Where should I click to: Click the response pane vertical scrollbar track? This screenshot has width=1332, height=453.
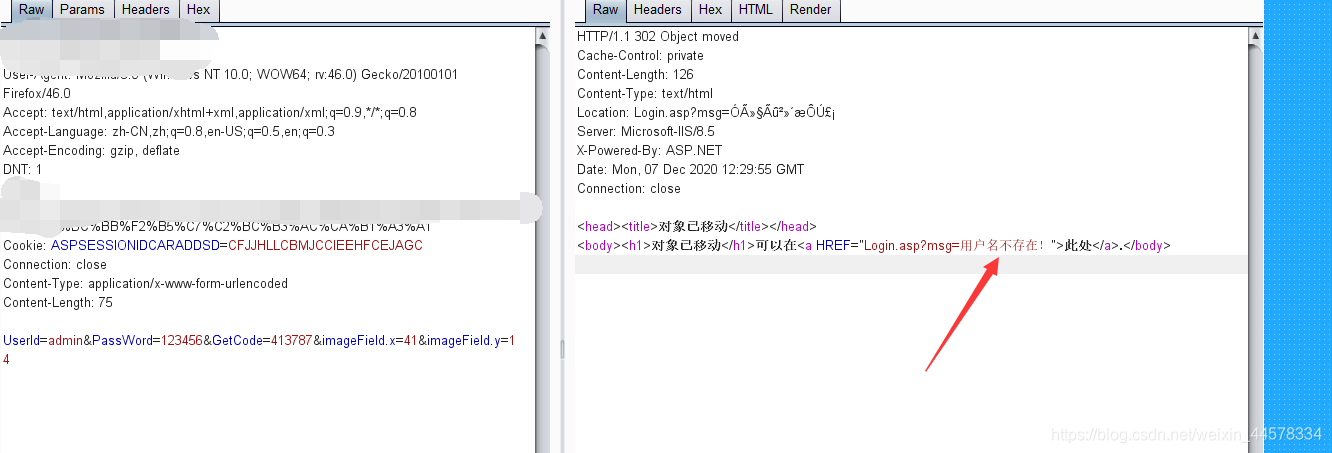click(x=1256, y=248)
